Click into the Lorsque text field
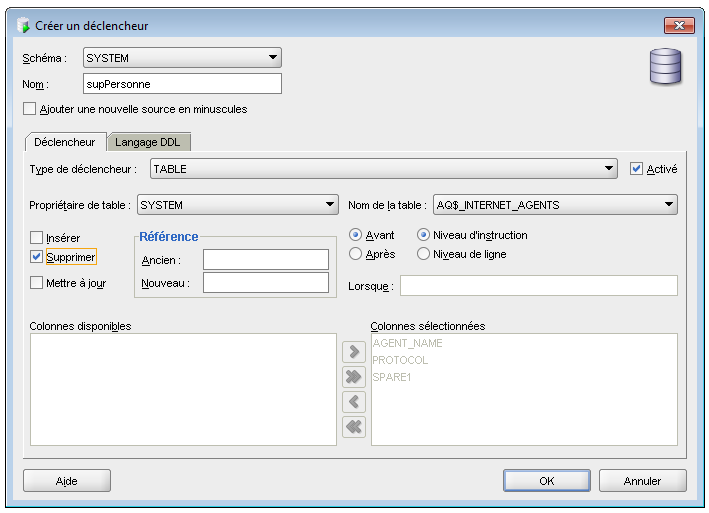This screenshot has height=513, width=709. pos(538,286)
